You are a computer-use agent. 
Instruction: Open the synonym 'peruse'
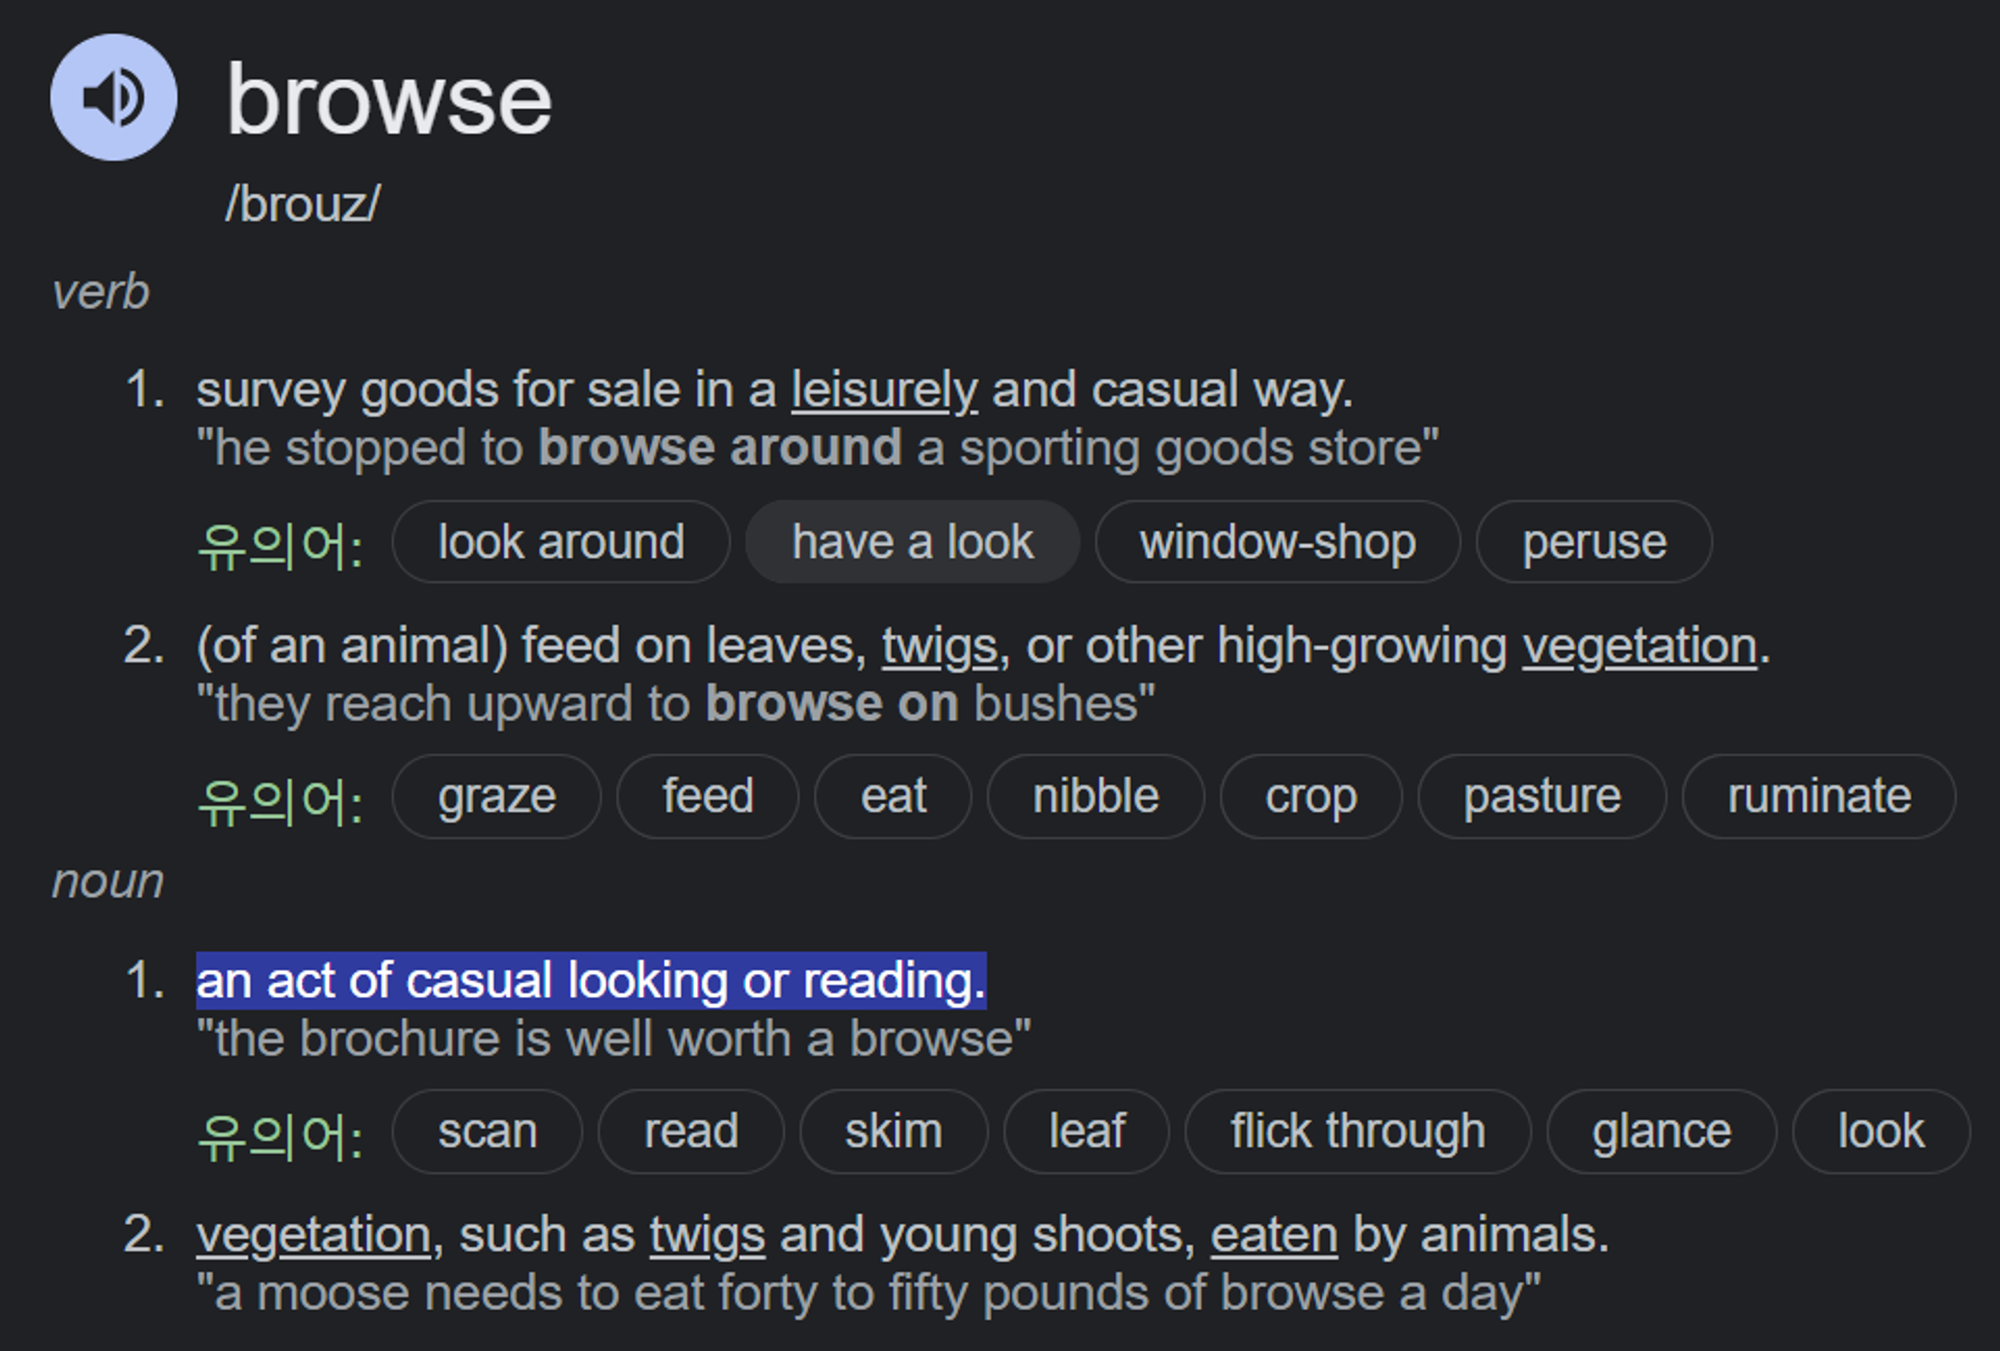(1594, 542)
